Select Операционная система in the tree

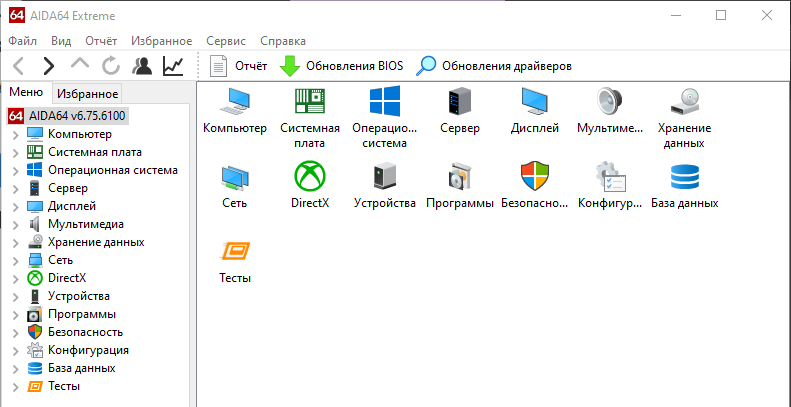[112, 170]
